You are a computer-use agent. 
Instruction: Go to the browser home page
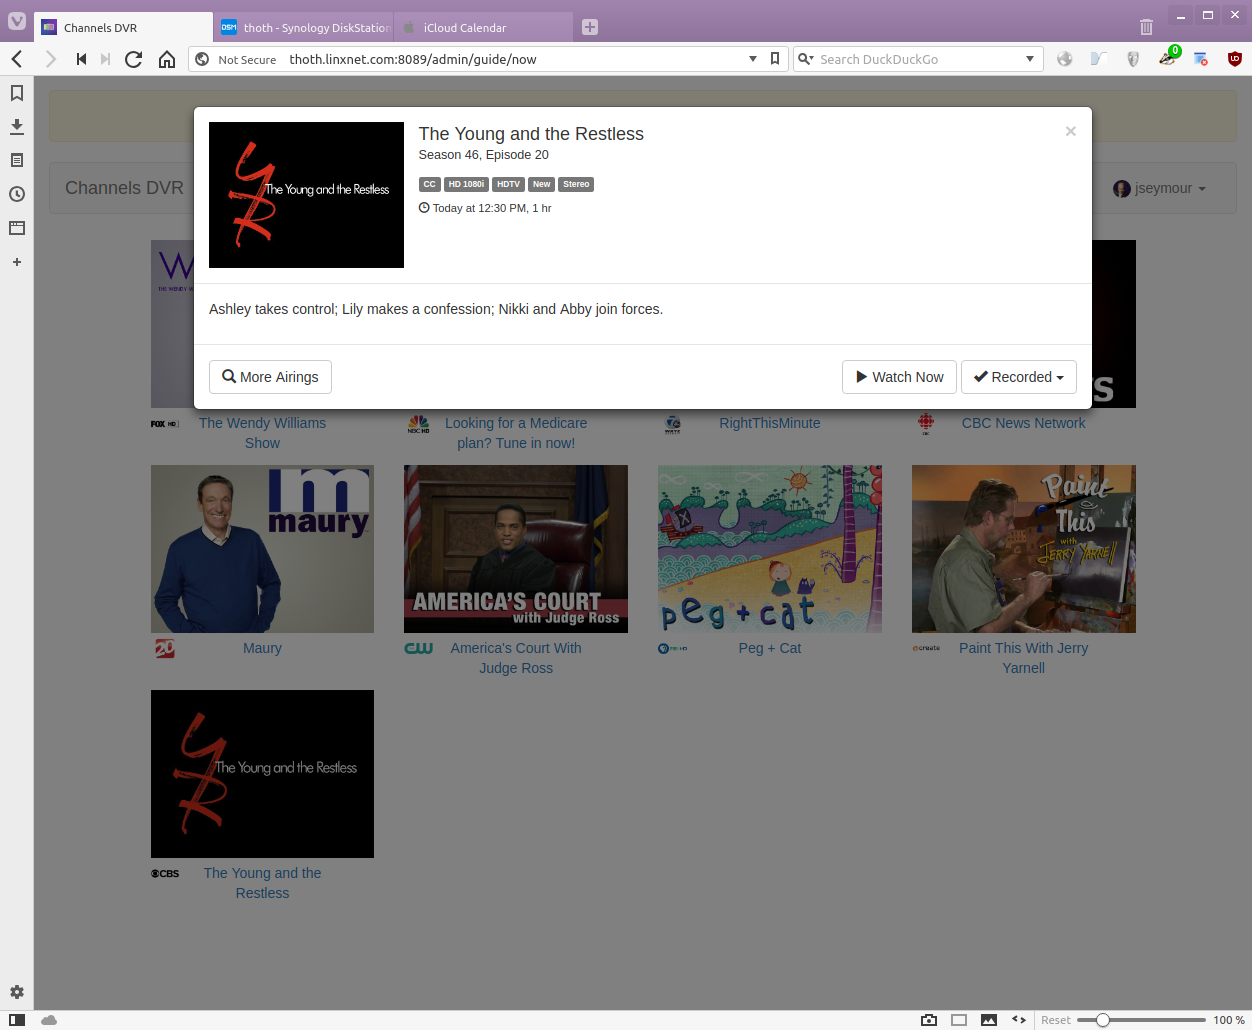coord(167,59)
